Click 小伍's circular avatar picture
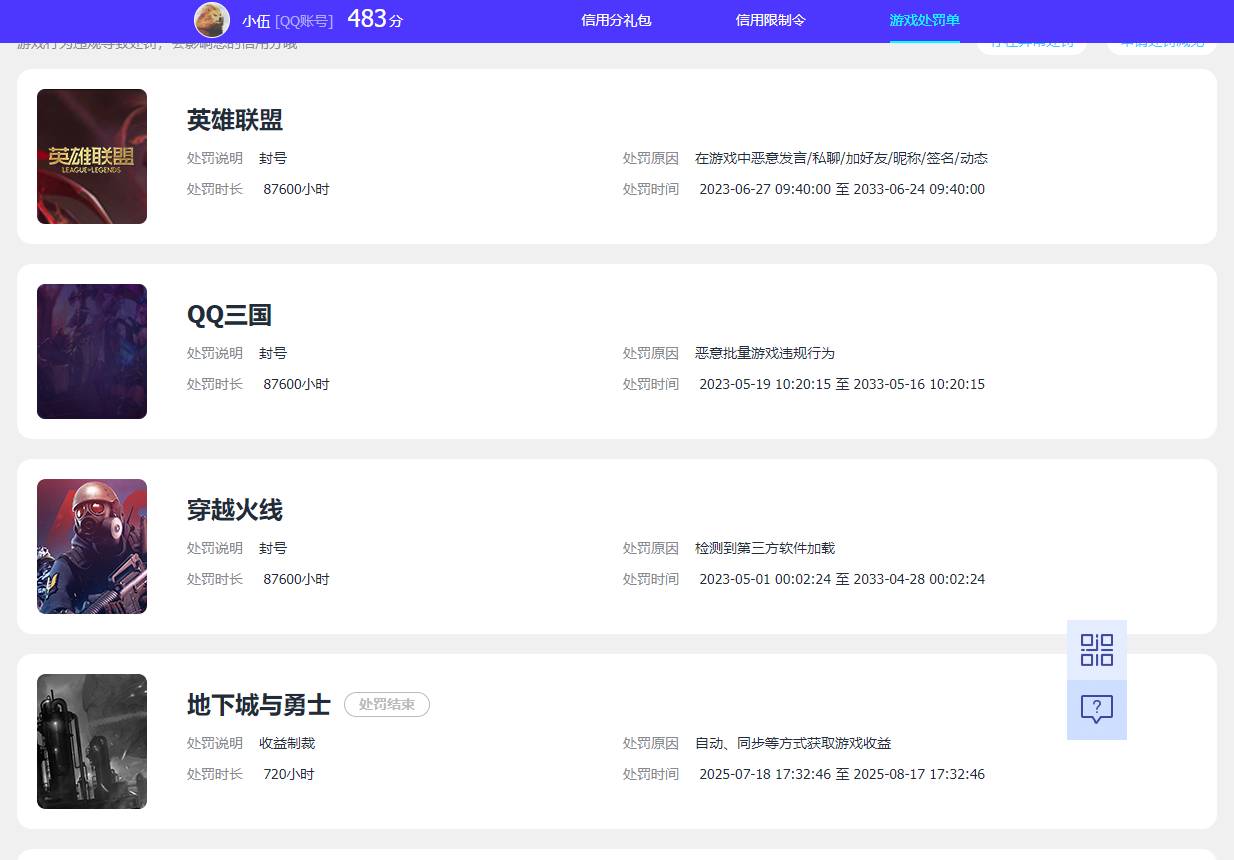Screen dimensions: 1234x860 [x=210, y=20]
